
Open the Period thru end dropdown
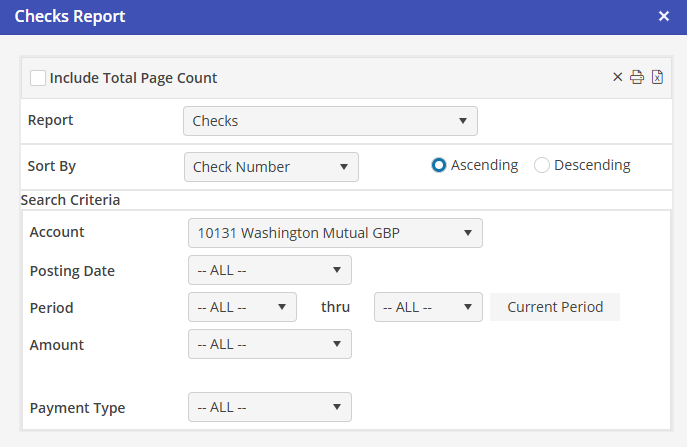click(x=428, y=307)
